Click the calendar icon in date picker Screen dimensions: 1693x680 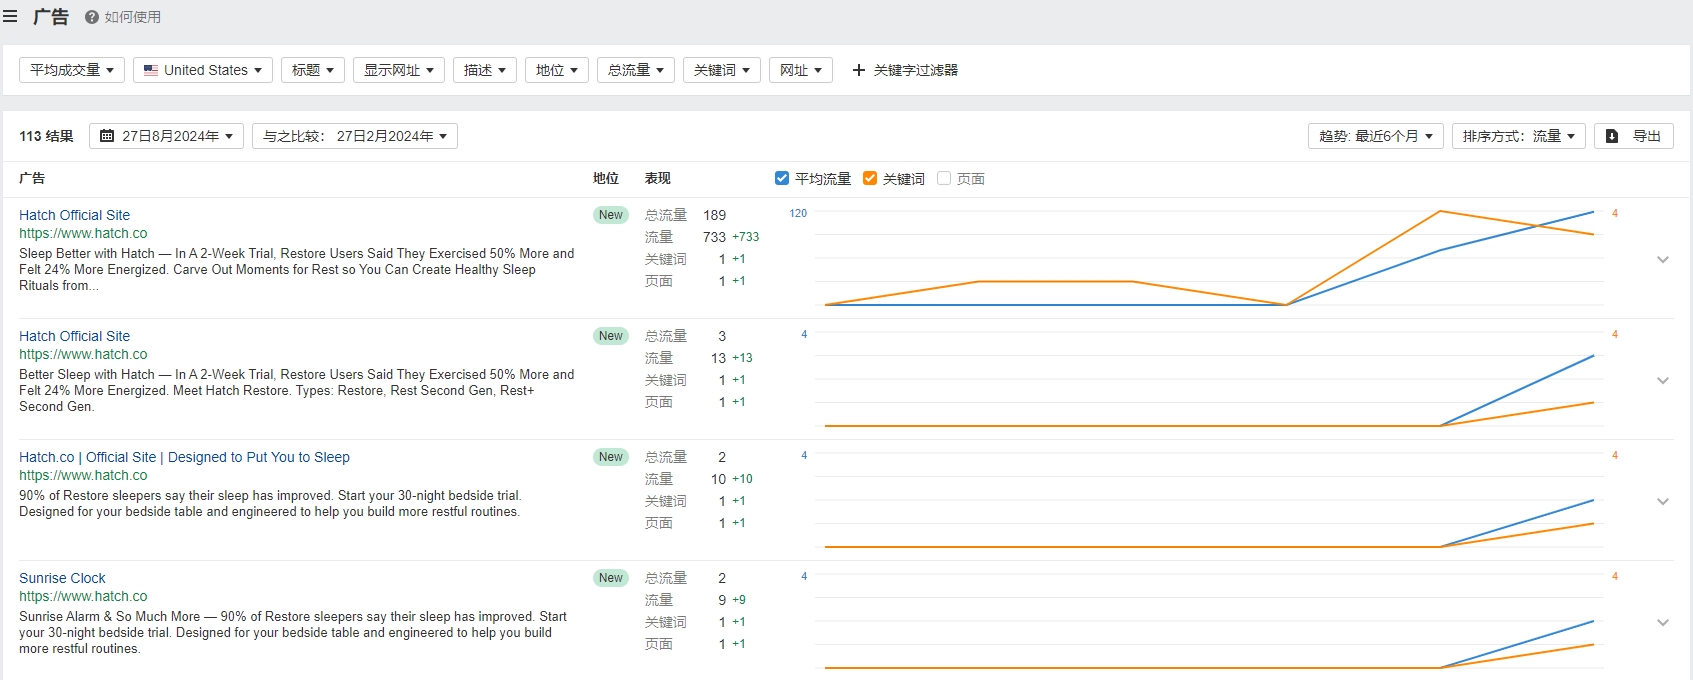click(x=107, y=136)
